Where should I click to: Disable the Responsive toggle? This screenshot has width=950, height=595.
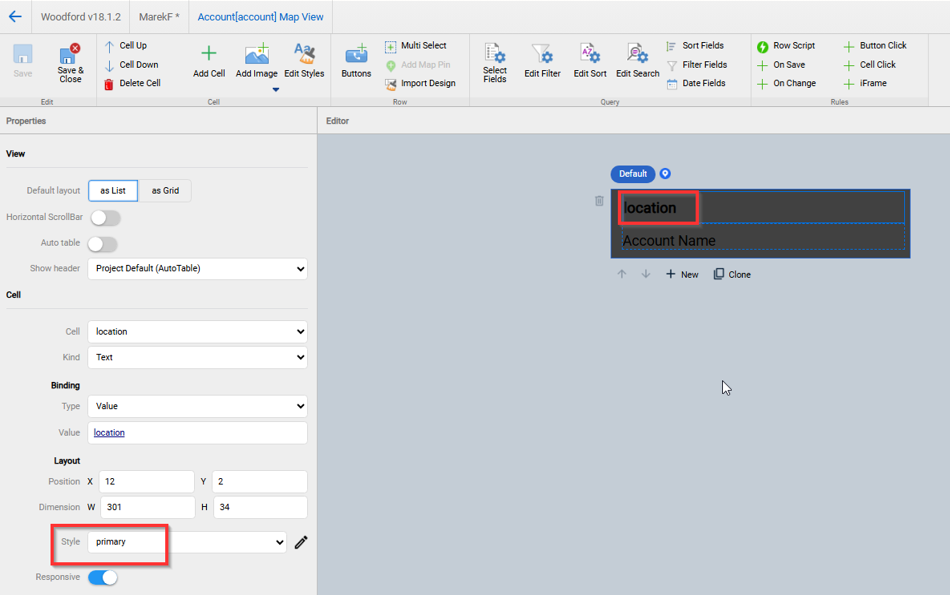(x=103, y=578)
